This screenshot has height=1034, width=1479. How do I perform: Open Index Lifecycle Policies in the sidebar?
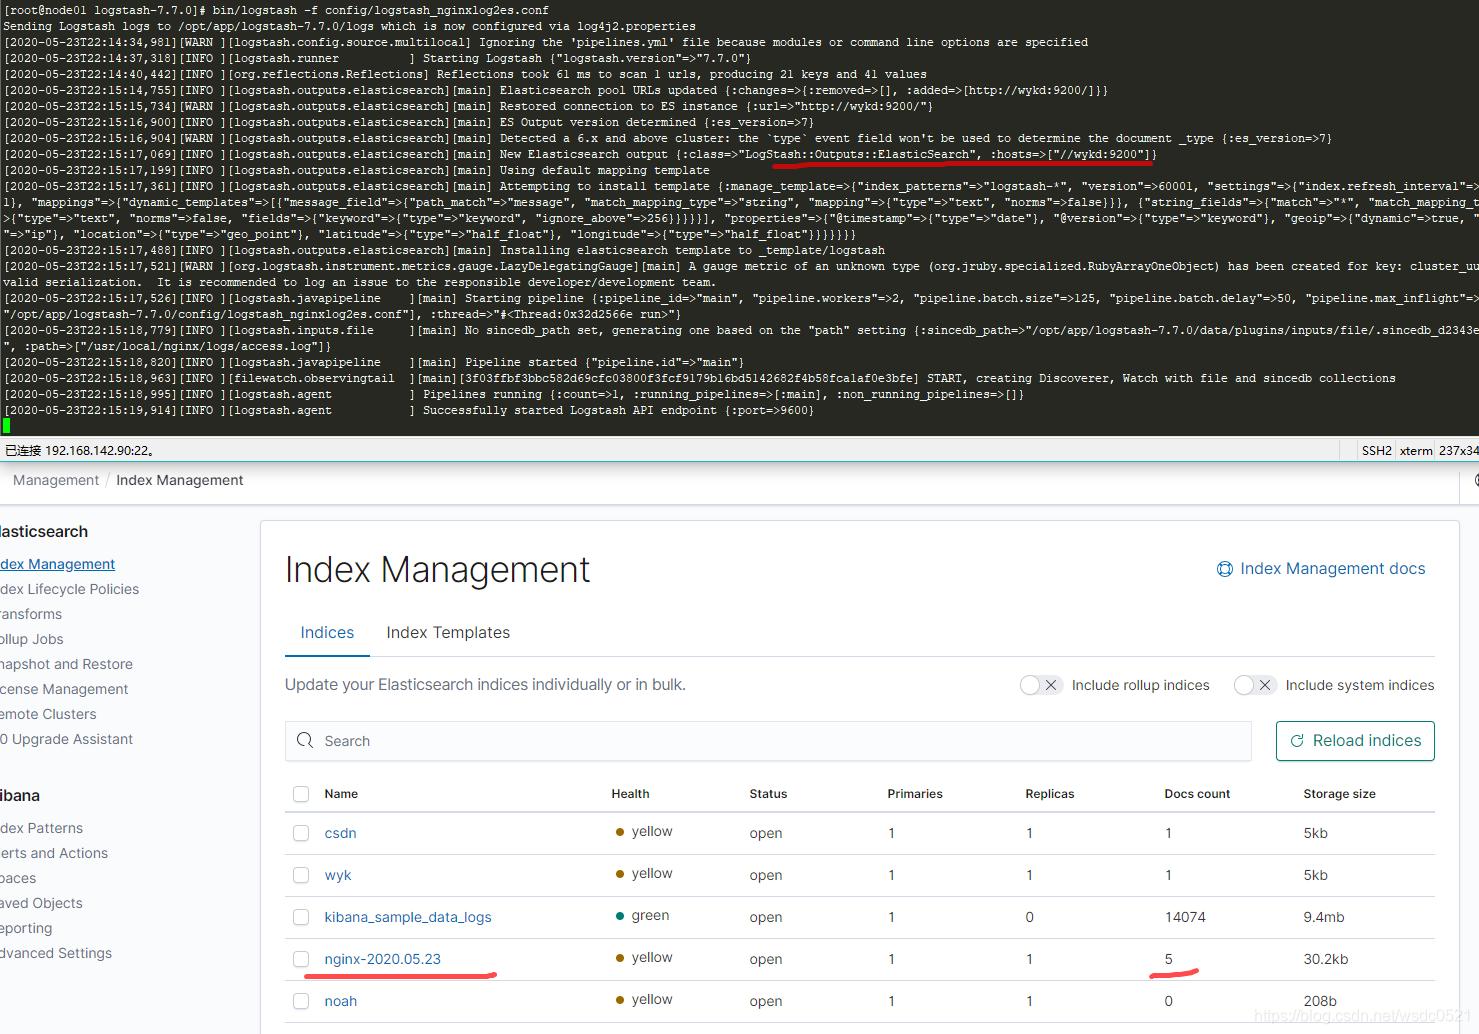pos(70,589)
